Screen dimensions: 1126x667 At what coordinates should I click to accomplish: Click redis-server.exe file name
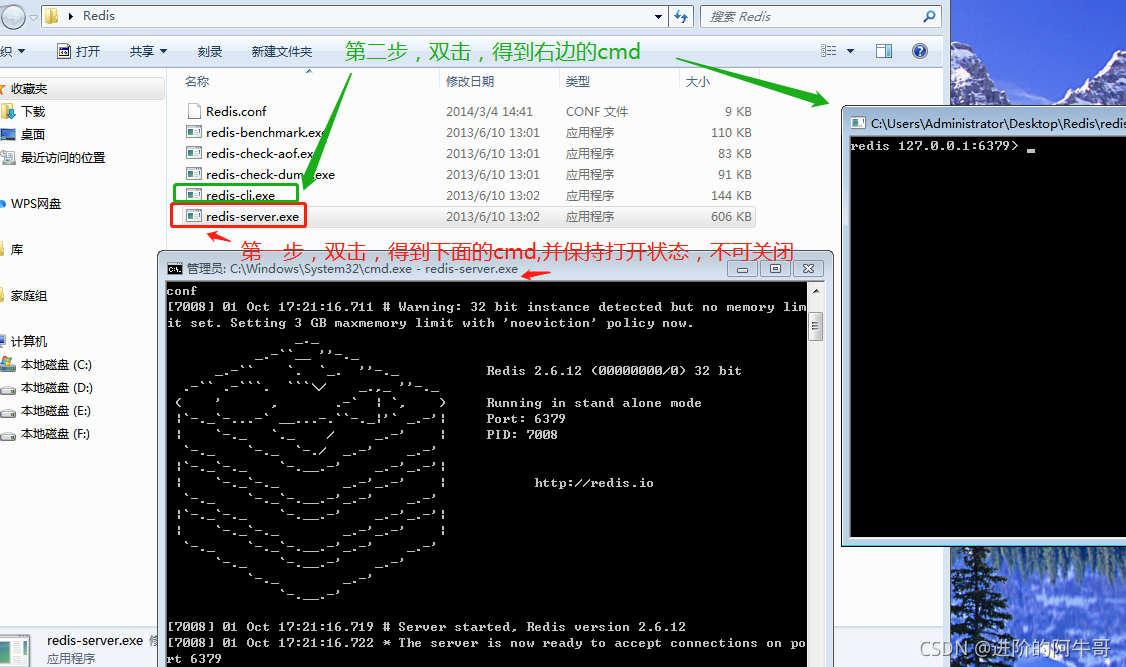pyautogui.click(x=252, y=216)
